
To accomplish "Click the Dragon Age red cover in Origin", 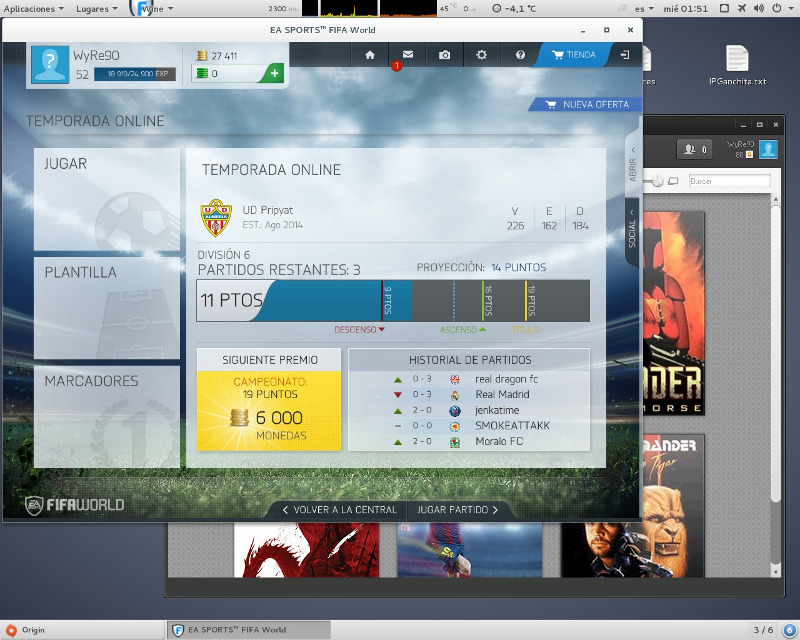I will click(x=306, y=550).
